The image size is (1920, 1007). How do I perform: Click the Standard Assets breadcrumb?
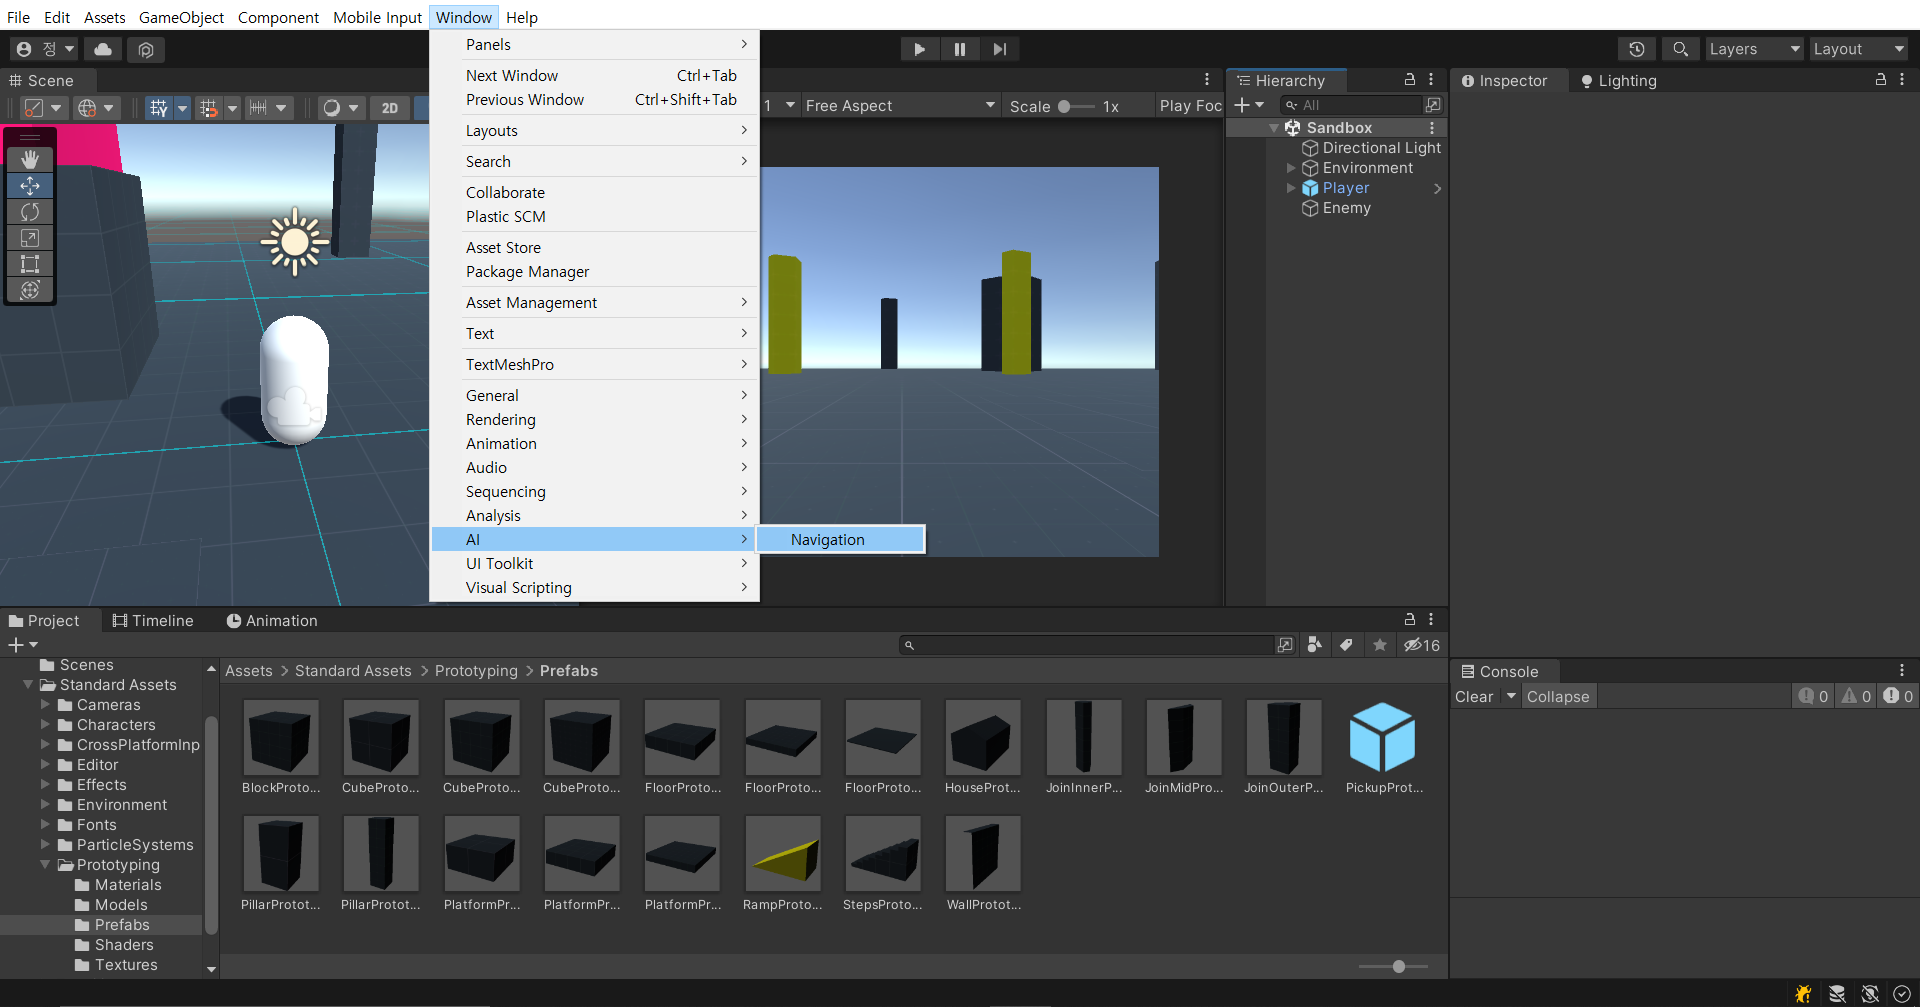click(x=353, y=671)
